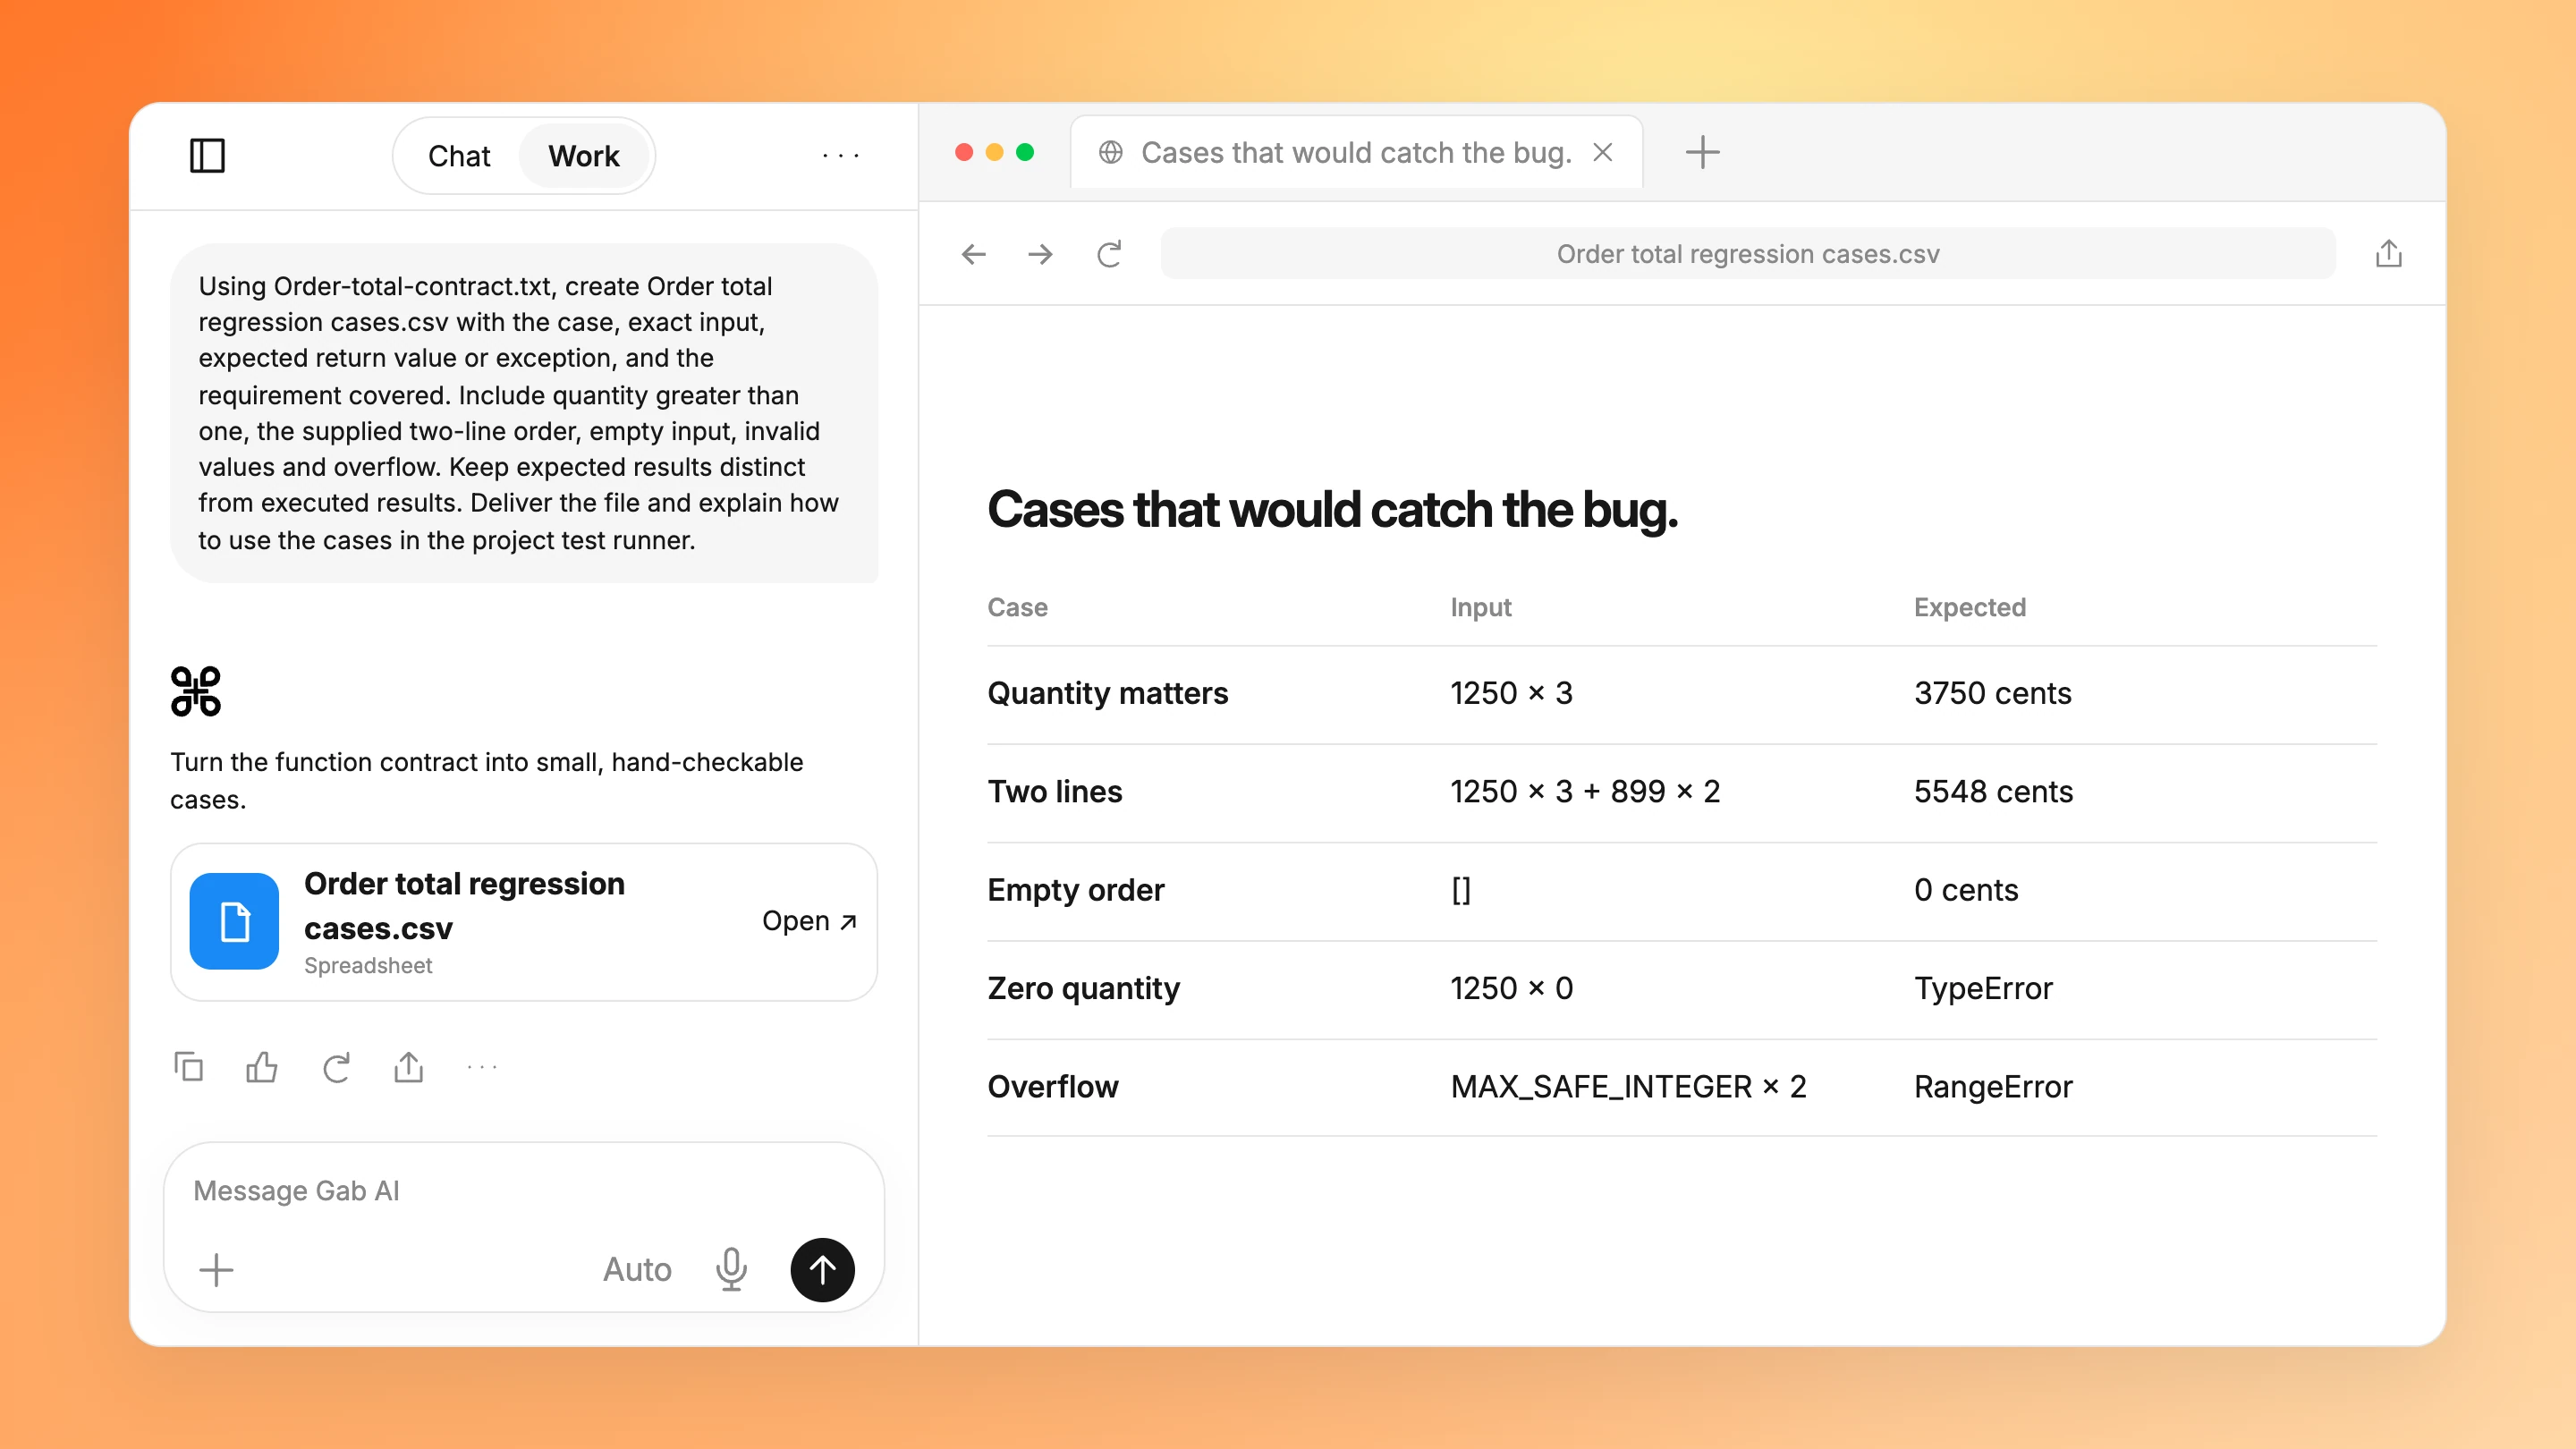
Task: Add an attachment with the plus button
Action: pos(216,1270)
